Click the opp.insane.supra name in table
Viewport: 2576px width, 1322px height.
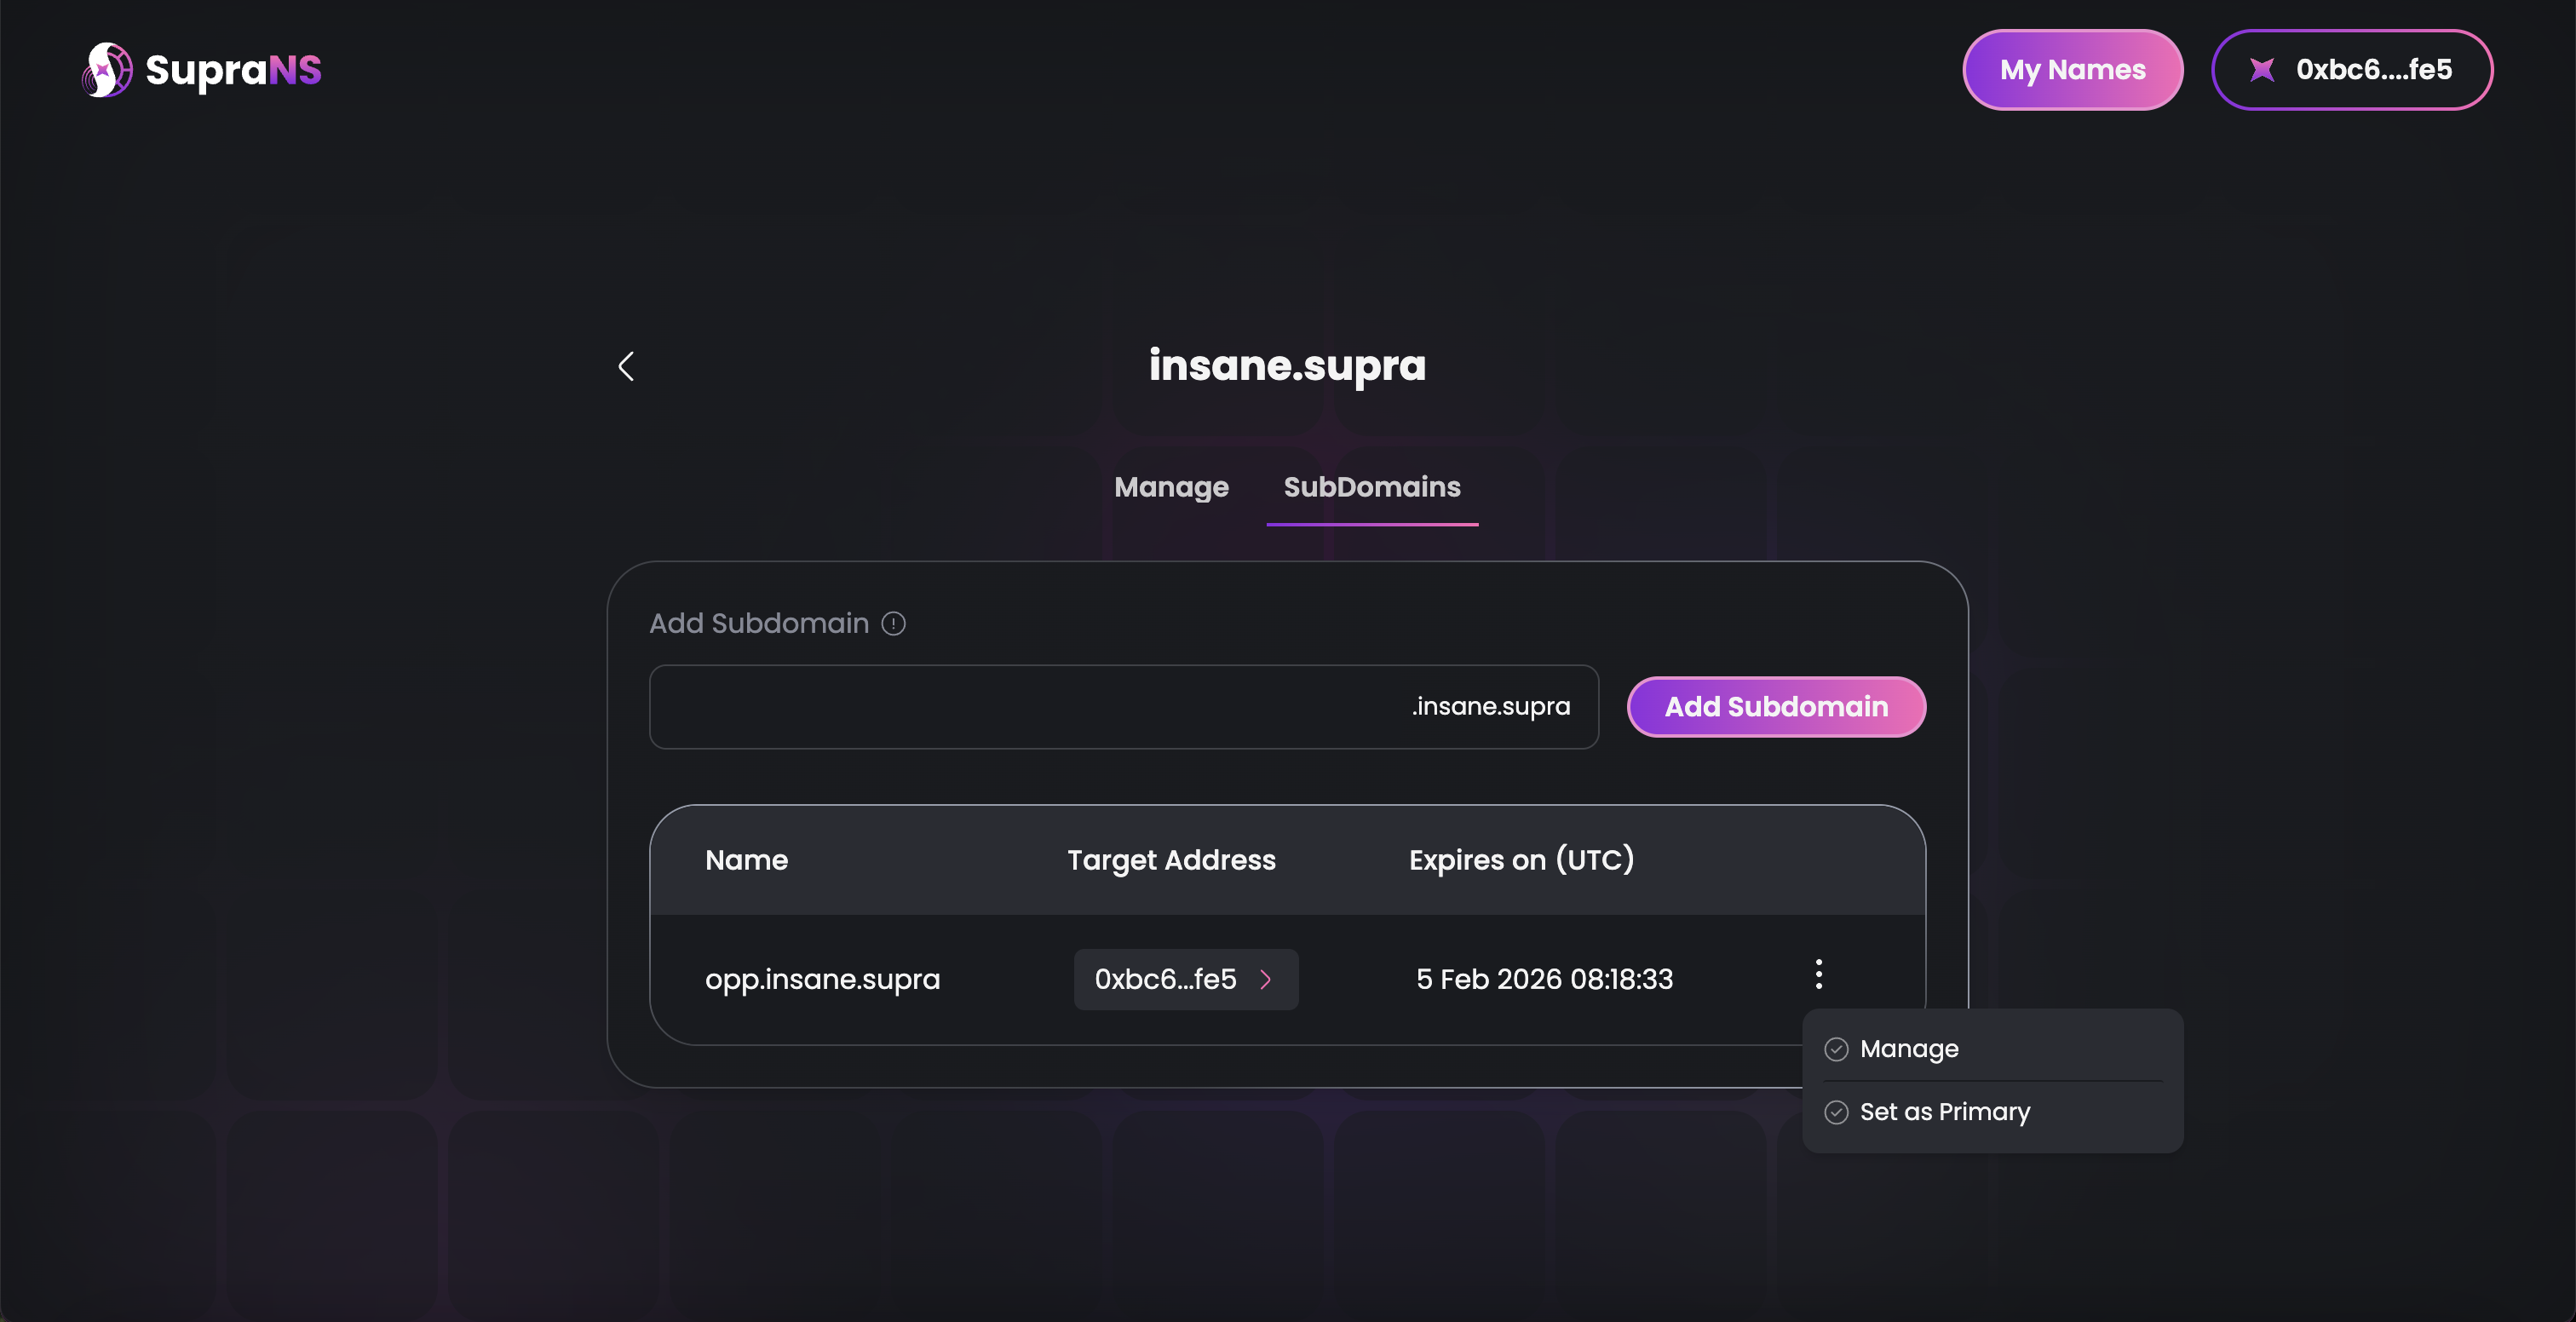[x=822, y=980]
